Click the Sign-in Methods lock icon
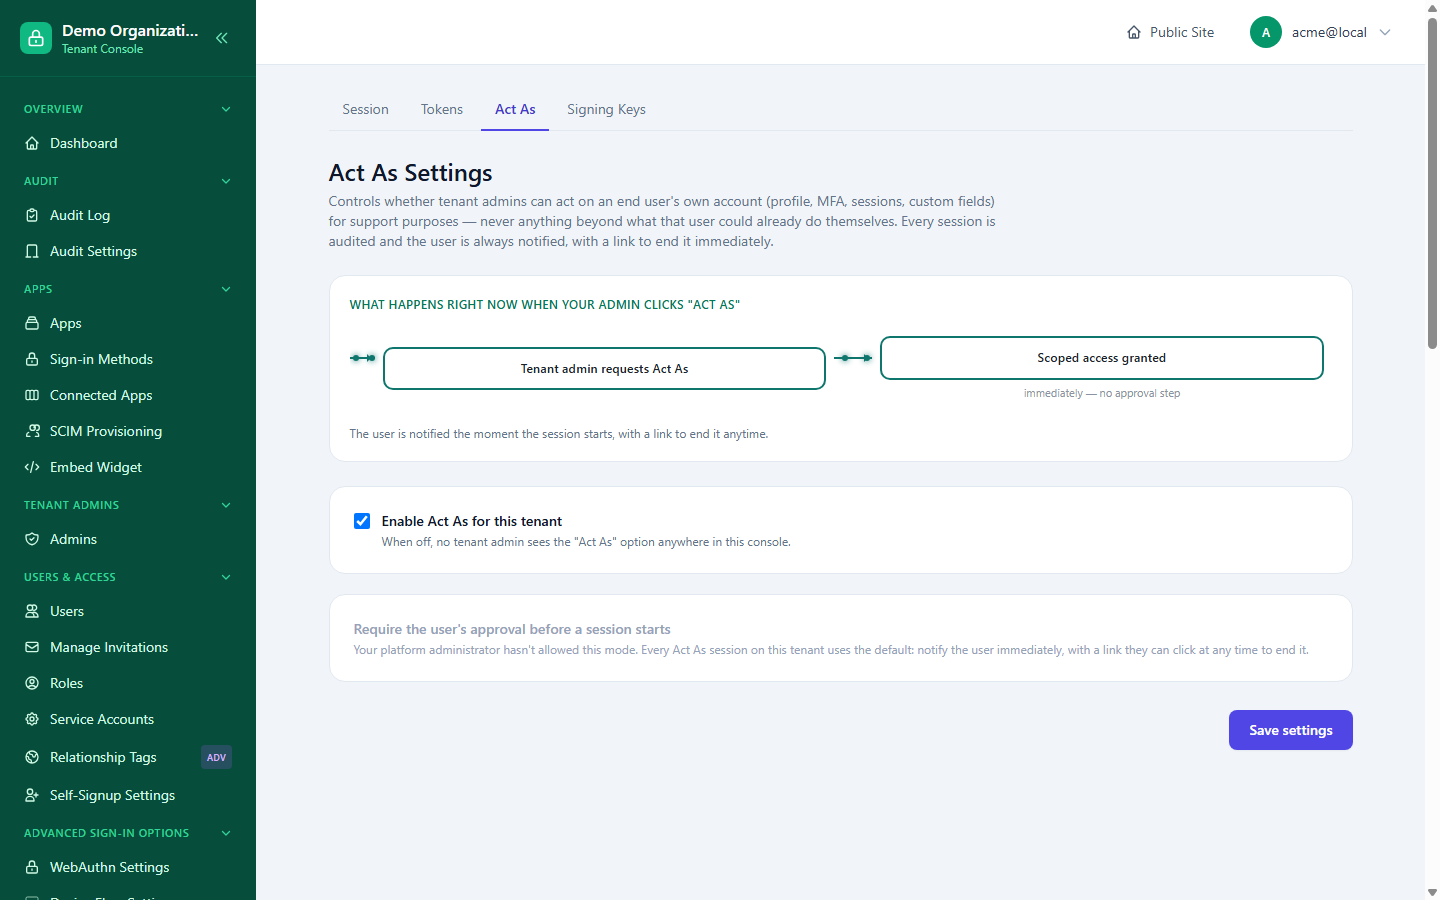Screen dimensions: 1440x900 pos(32,359)
